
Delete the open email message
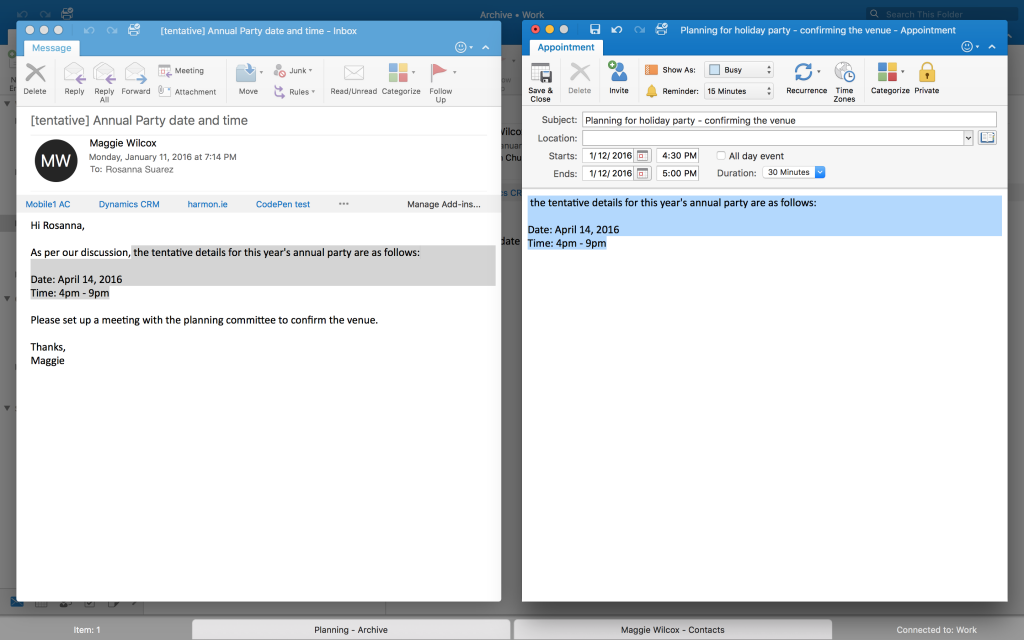[34, 80]
